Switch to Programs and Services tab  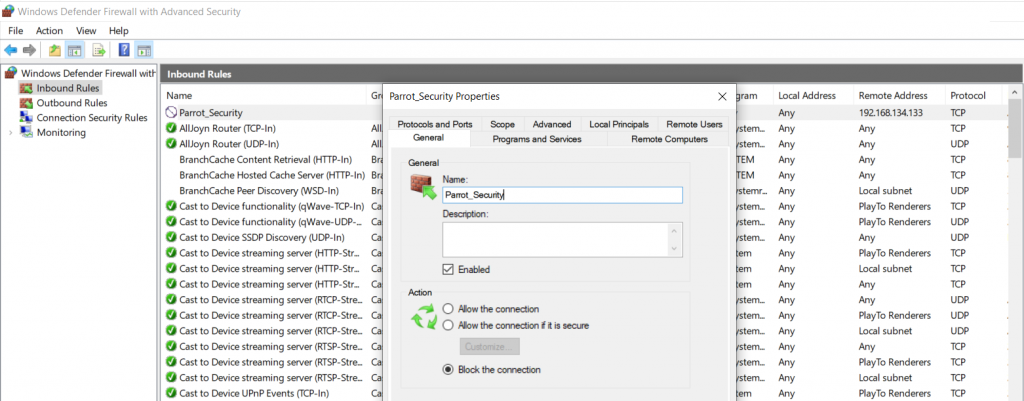click(x=537, y=138)
